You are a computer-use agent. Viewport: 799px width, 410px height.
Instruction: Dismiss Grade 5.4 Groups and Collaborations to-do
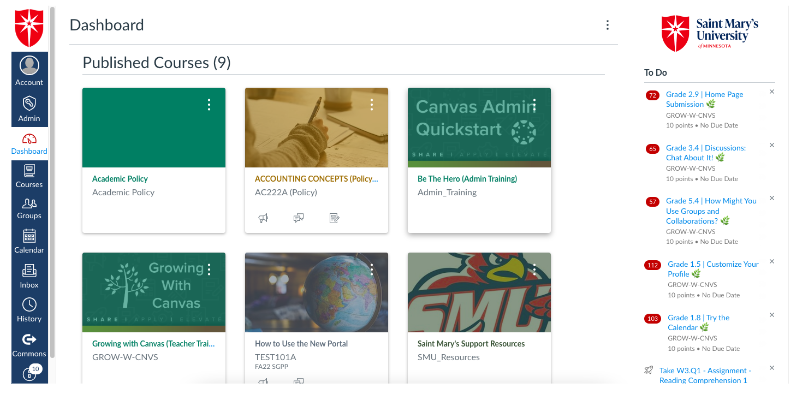pos(771,198)
